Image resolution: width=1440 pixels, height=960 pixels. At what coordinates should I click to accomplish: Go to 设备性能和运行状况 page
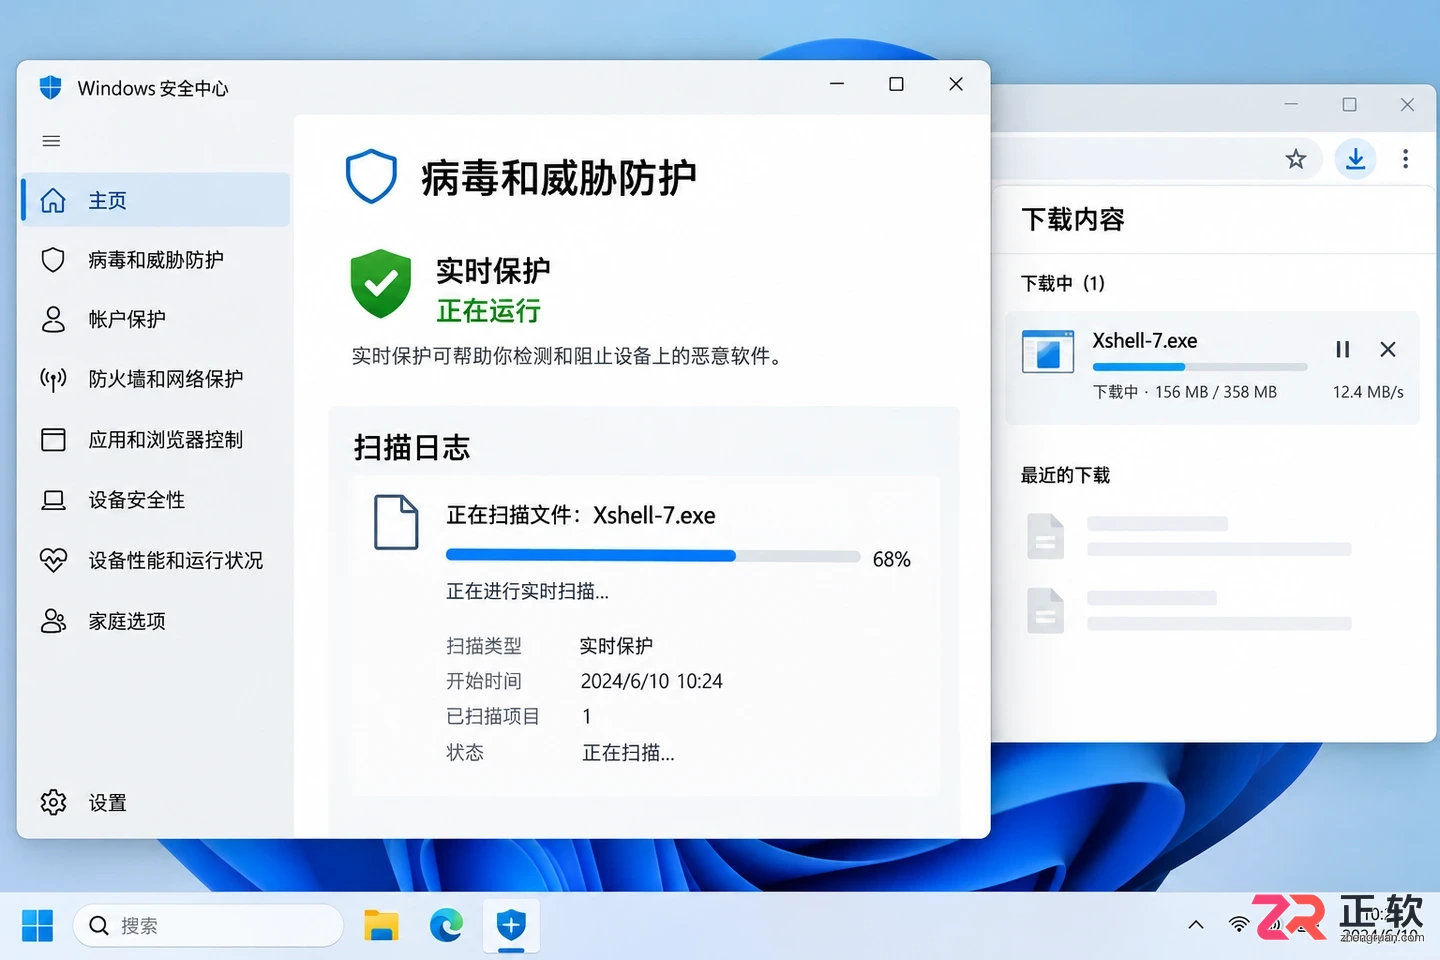pos(156,560)
